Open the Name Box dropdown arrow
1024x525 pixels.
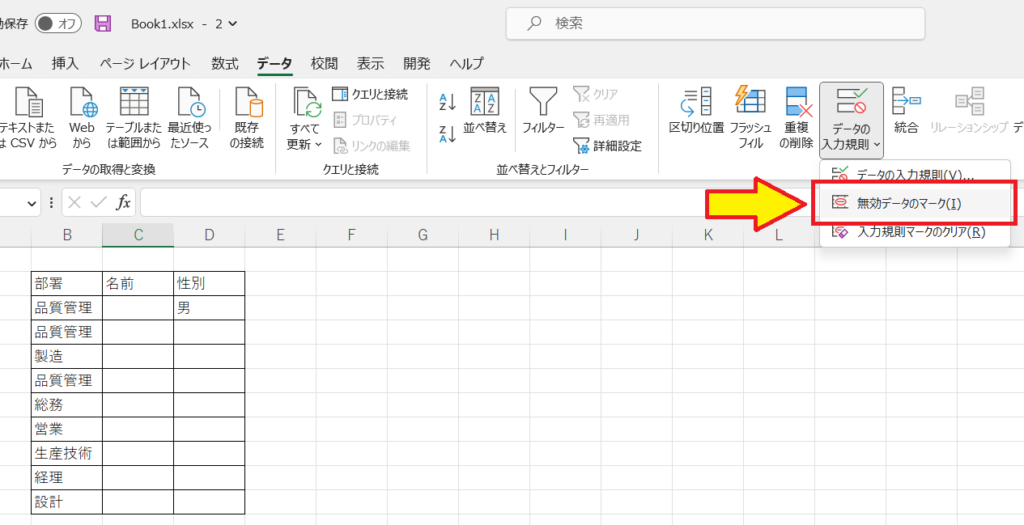coord(33,202)
